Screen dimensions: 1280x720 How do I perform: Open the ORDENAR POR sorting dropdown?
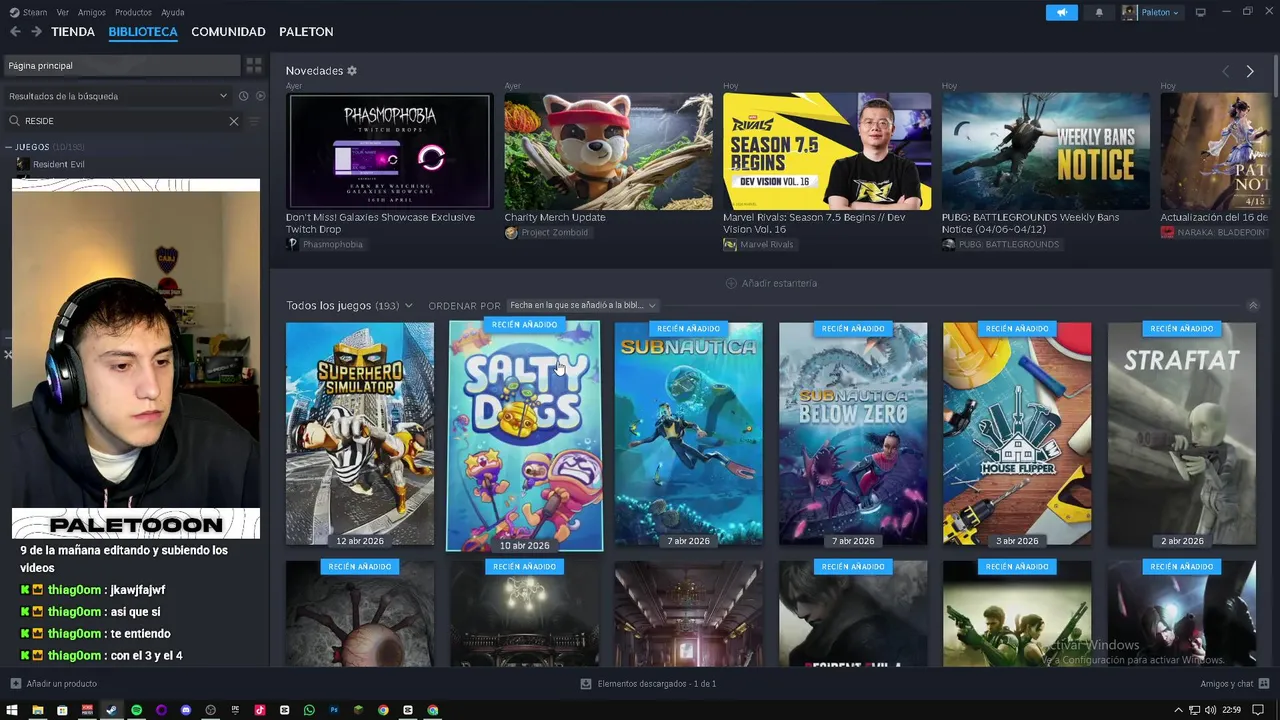coord(583,305)
